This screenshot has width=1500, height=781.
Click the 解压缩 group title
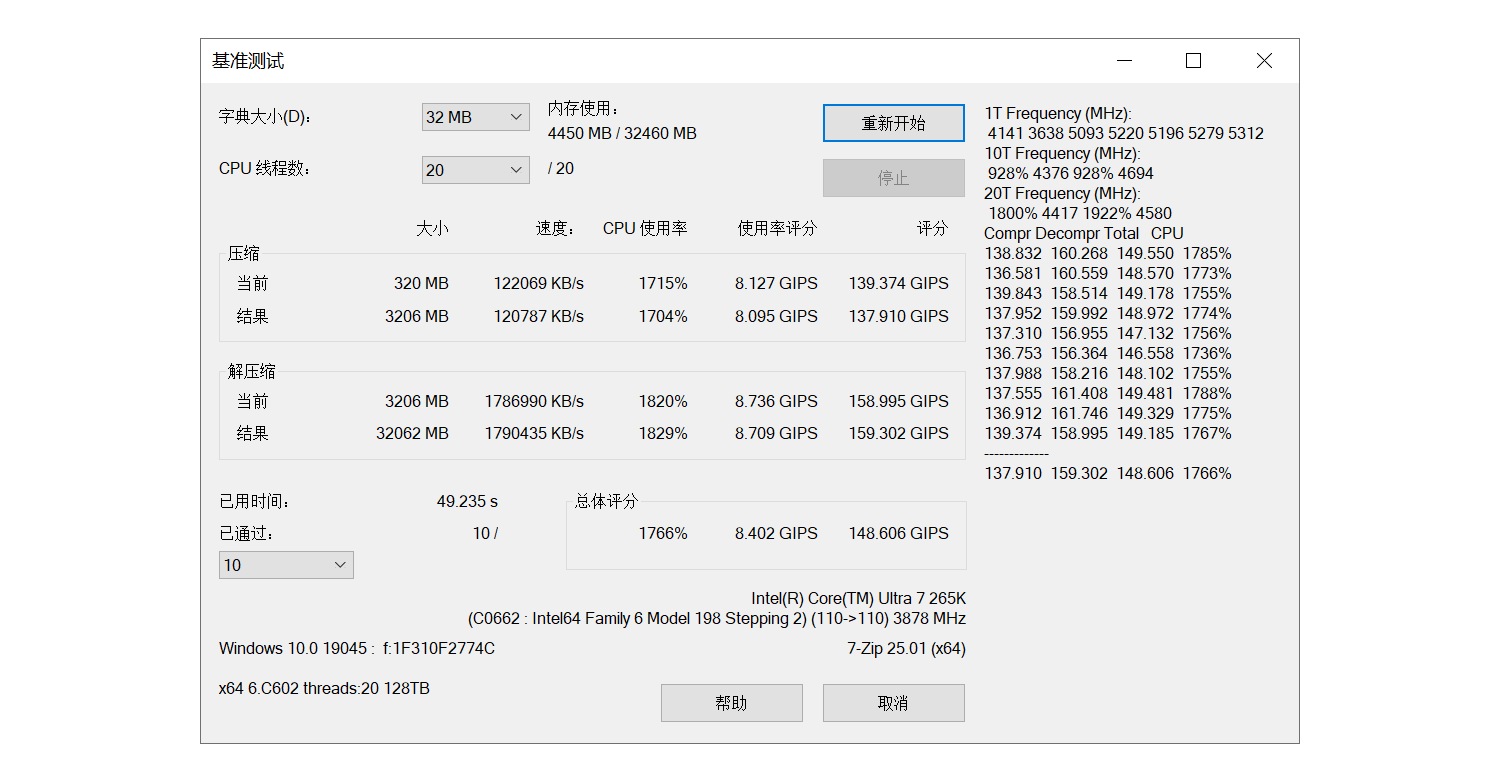252,372
